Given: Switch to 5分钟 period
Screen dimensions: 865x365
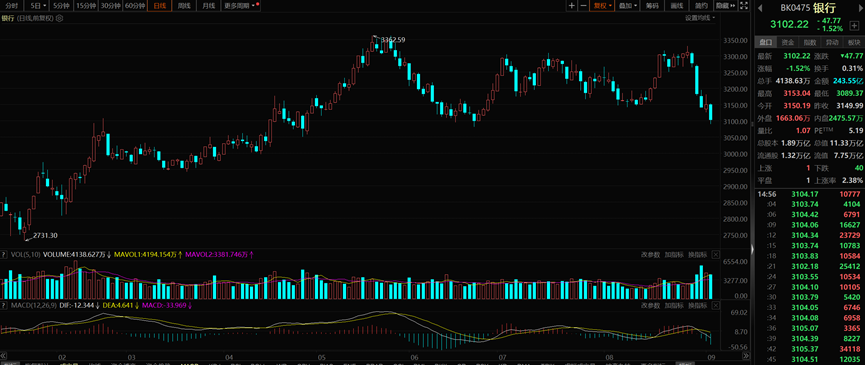Looking at the screenshot, I should pos(61,6).
